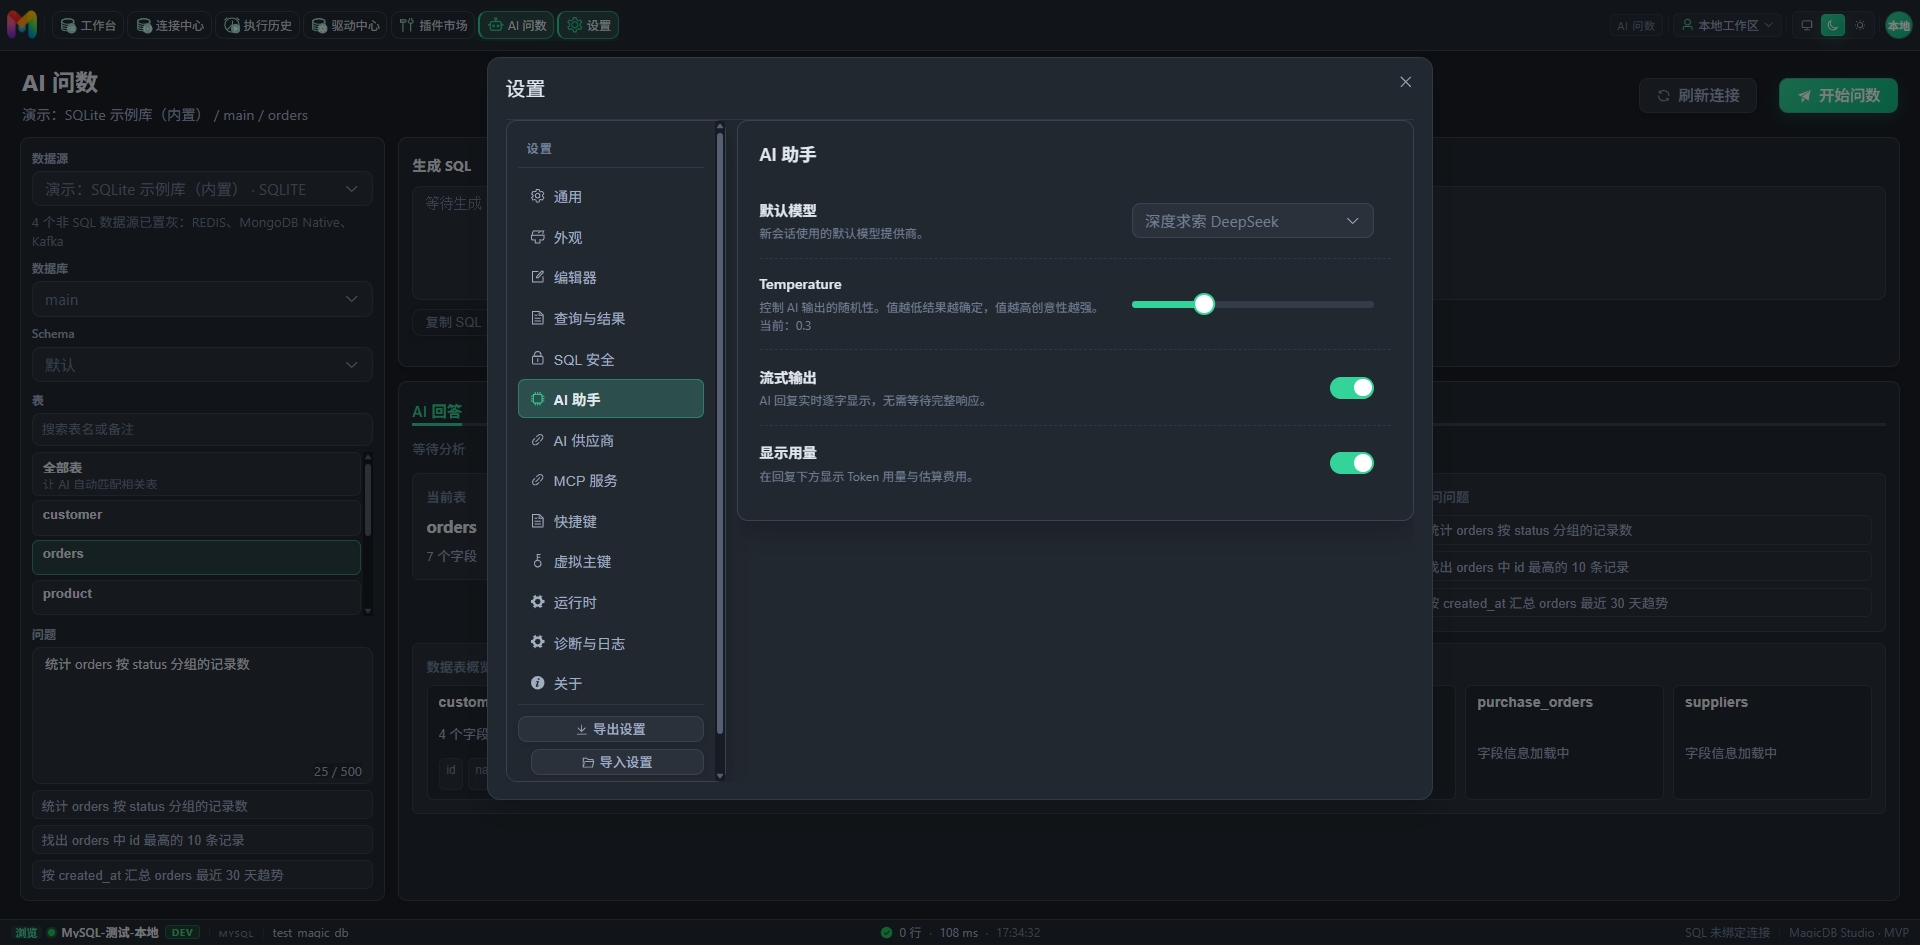Viewport: 1920px width, 945px height.
Task: Pick left-panel suggestion 统计 orders 按 status 分组的记录数
Action: [x=202, y=806]
